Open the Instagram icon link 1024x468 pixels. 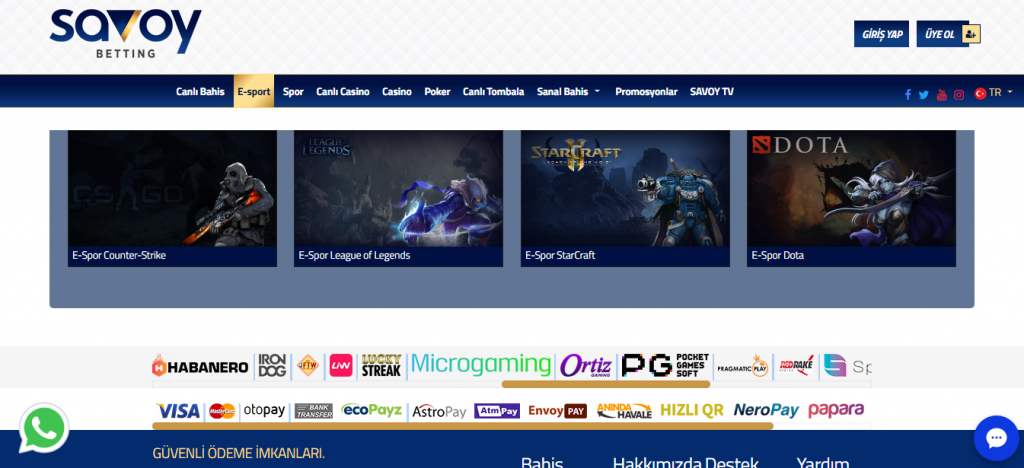959,95
